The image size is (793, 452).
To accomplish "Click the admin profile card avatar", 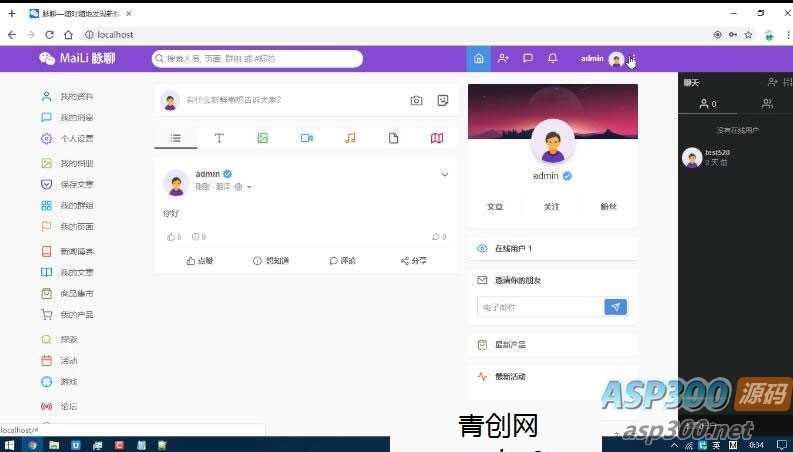I will point(553,142).
